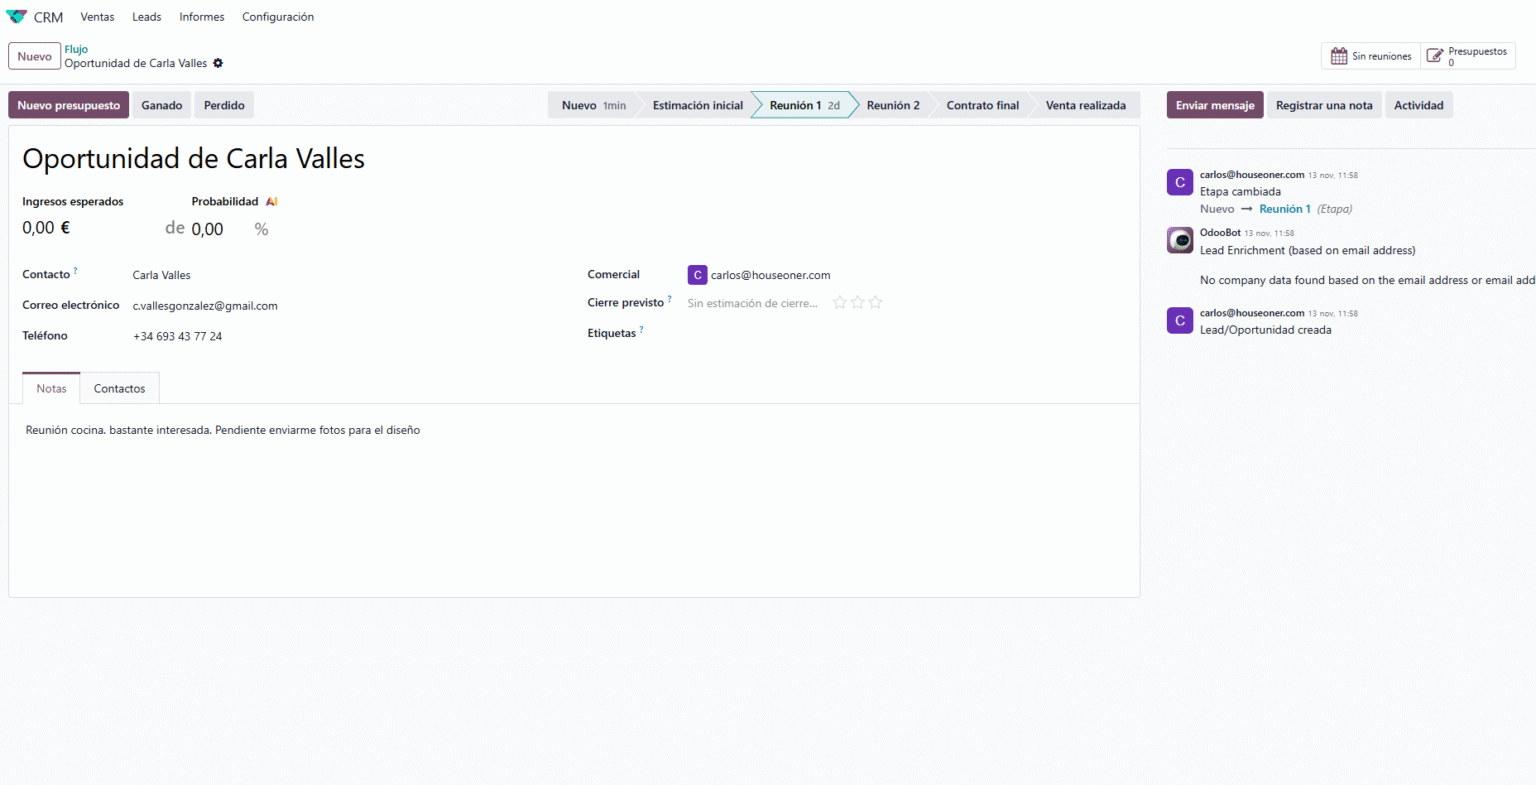This screenshot has height=785, width=1536.
Task: Click the Enviar mensaje button
Action: coord(1215,105)
